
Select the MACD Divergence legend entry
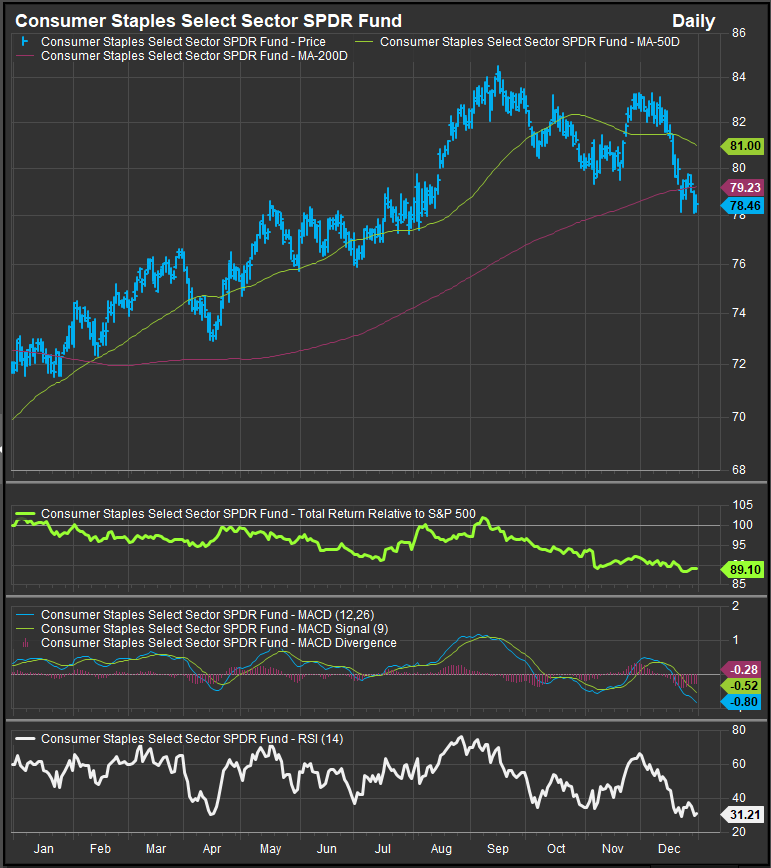point(219,643)
